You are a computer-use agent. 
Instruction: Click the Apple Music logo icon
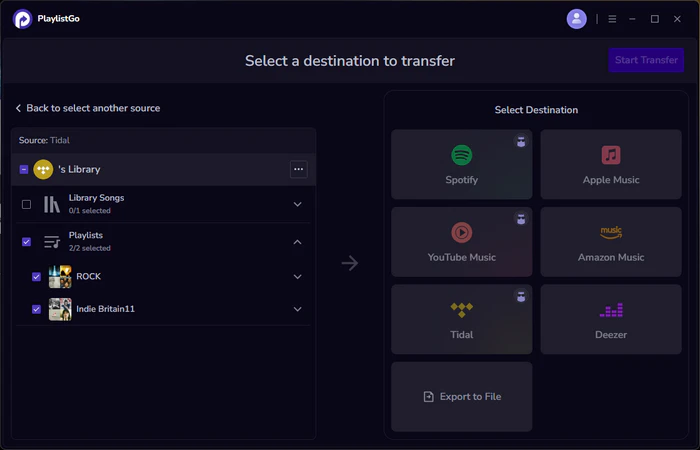click(611, 155)
